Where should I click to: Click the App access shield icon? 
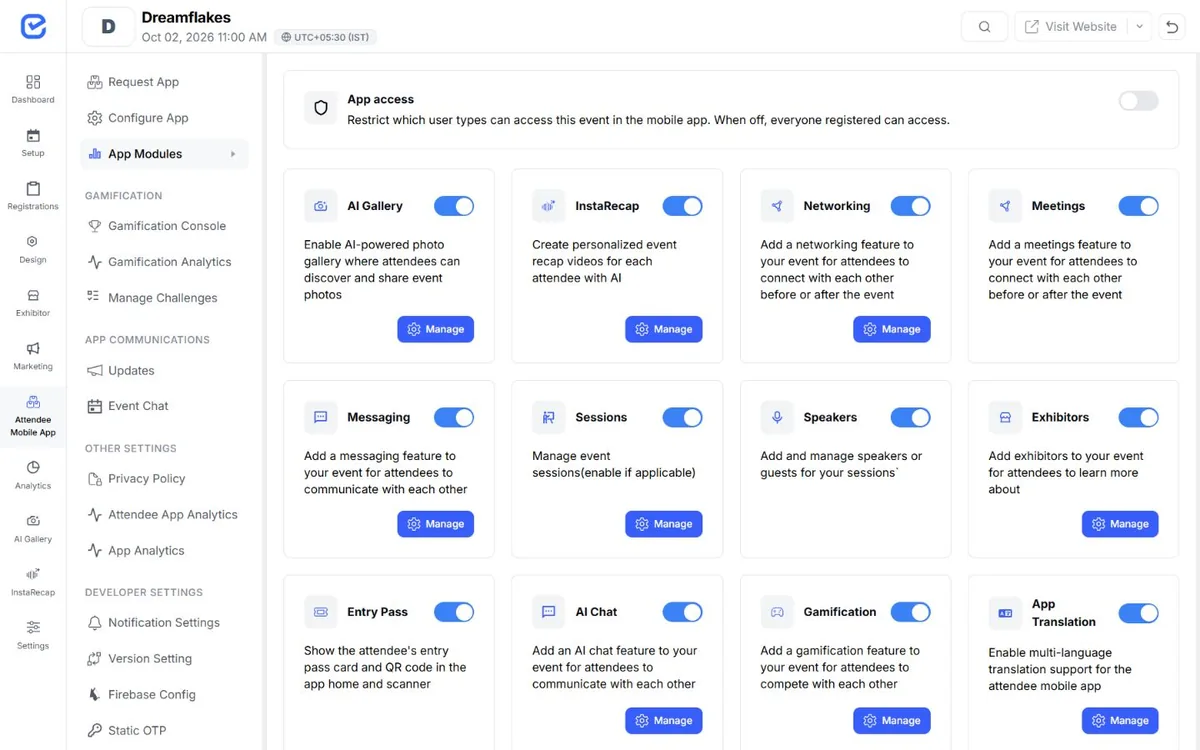pos(321,108)
